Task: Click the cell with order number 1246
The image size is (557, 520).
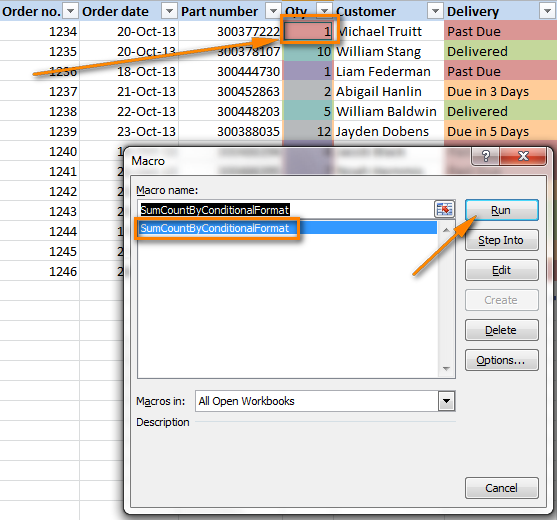Action: pyautogui.click(x=40, y=272)
